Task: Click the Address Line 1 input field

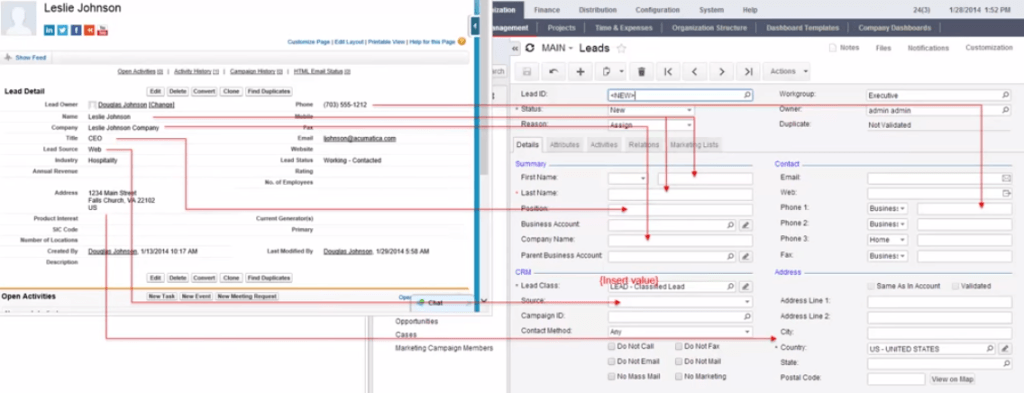Action: pos(939,302)
